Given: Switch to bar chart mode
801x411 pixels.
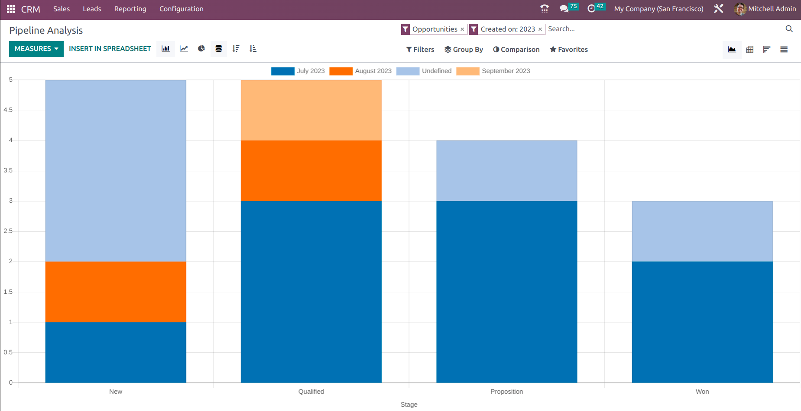Looking at the screenshot, I should coord(166,48).
